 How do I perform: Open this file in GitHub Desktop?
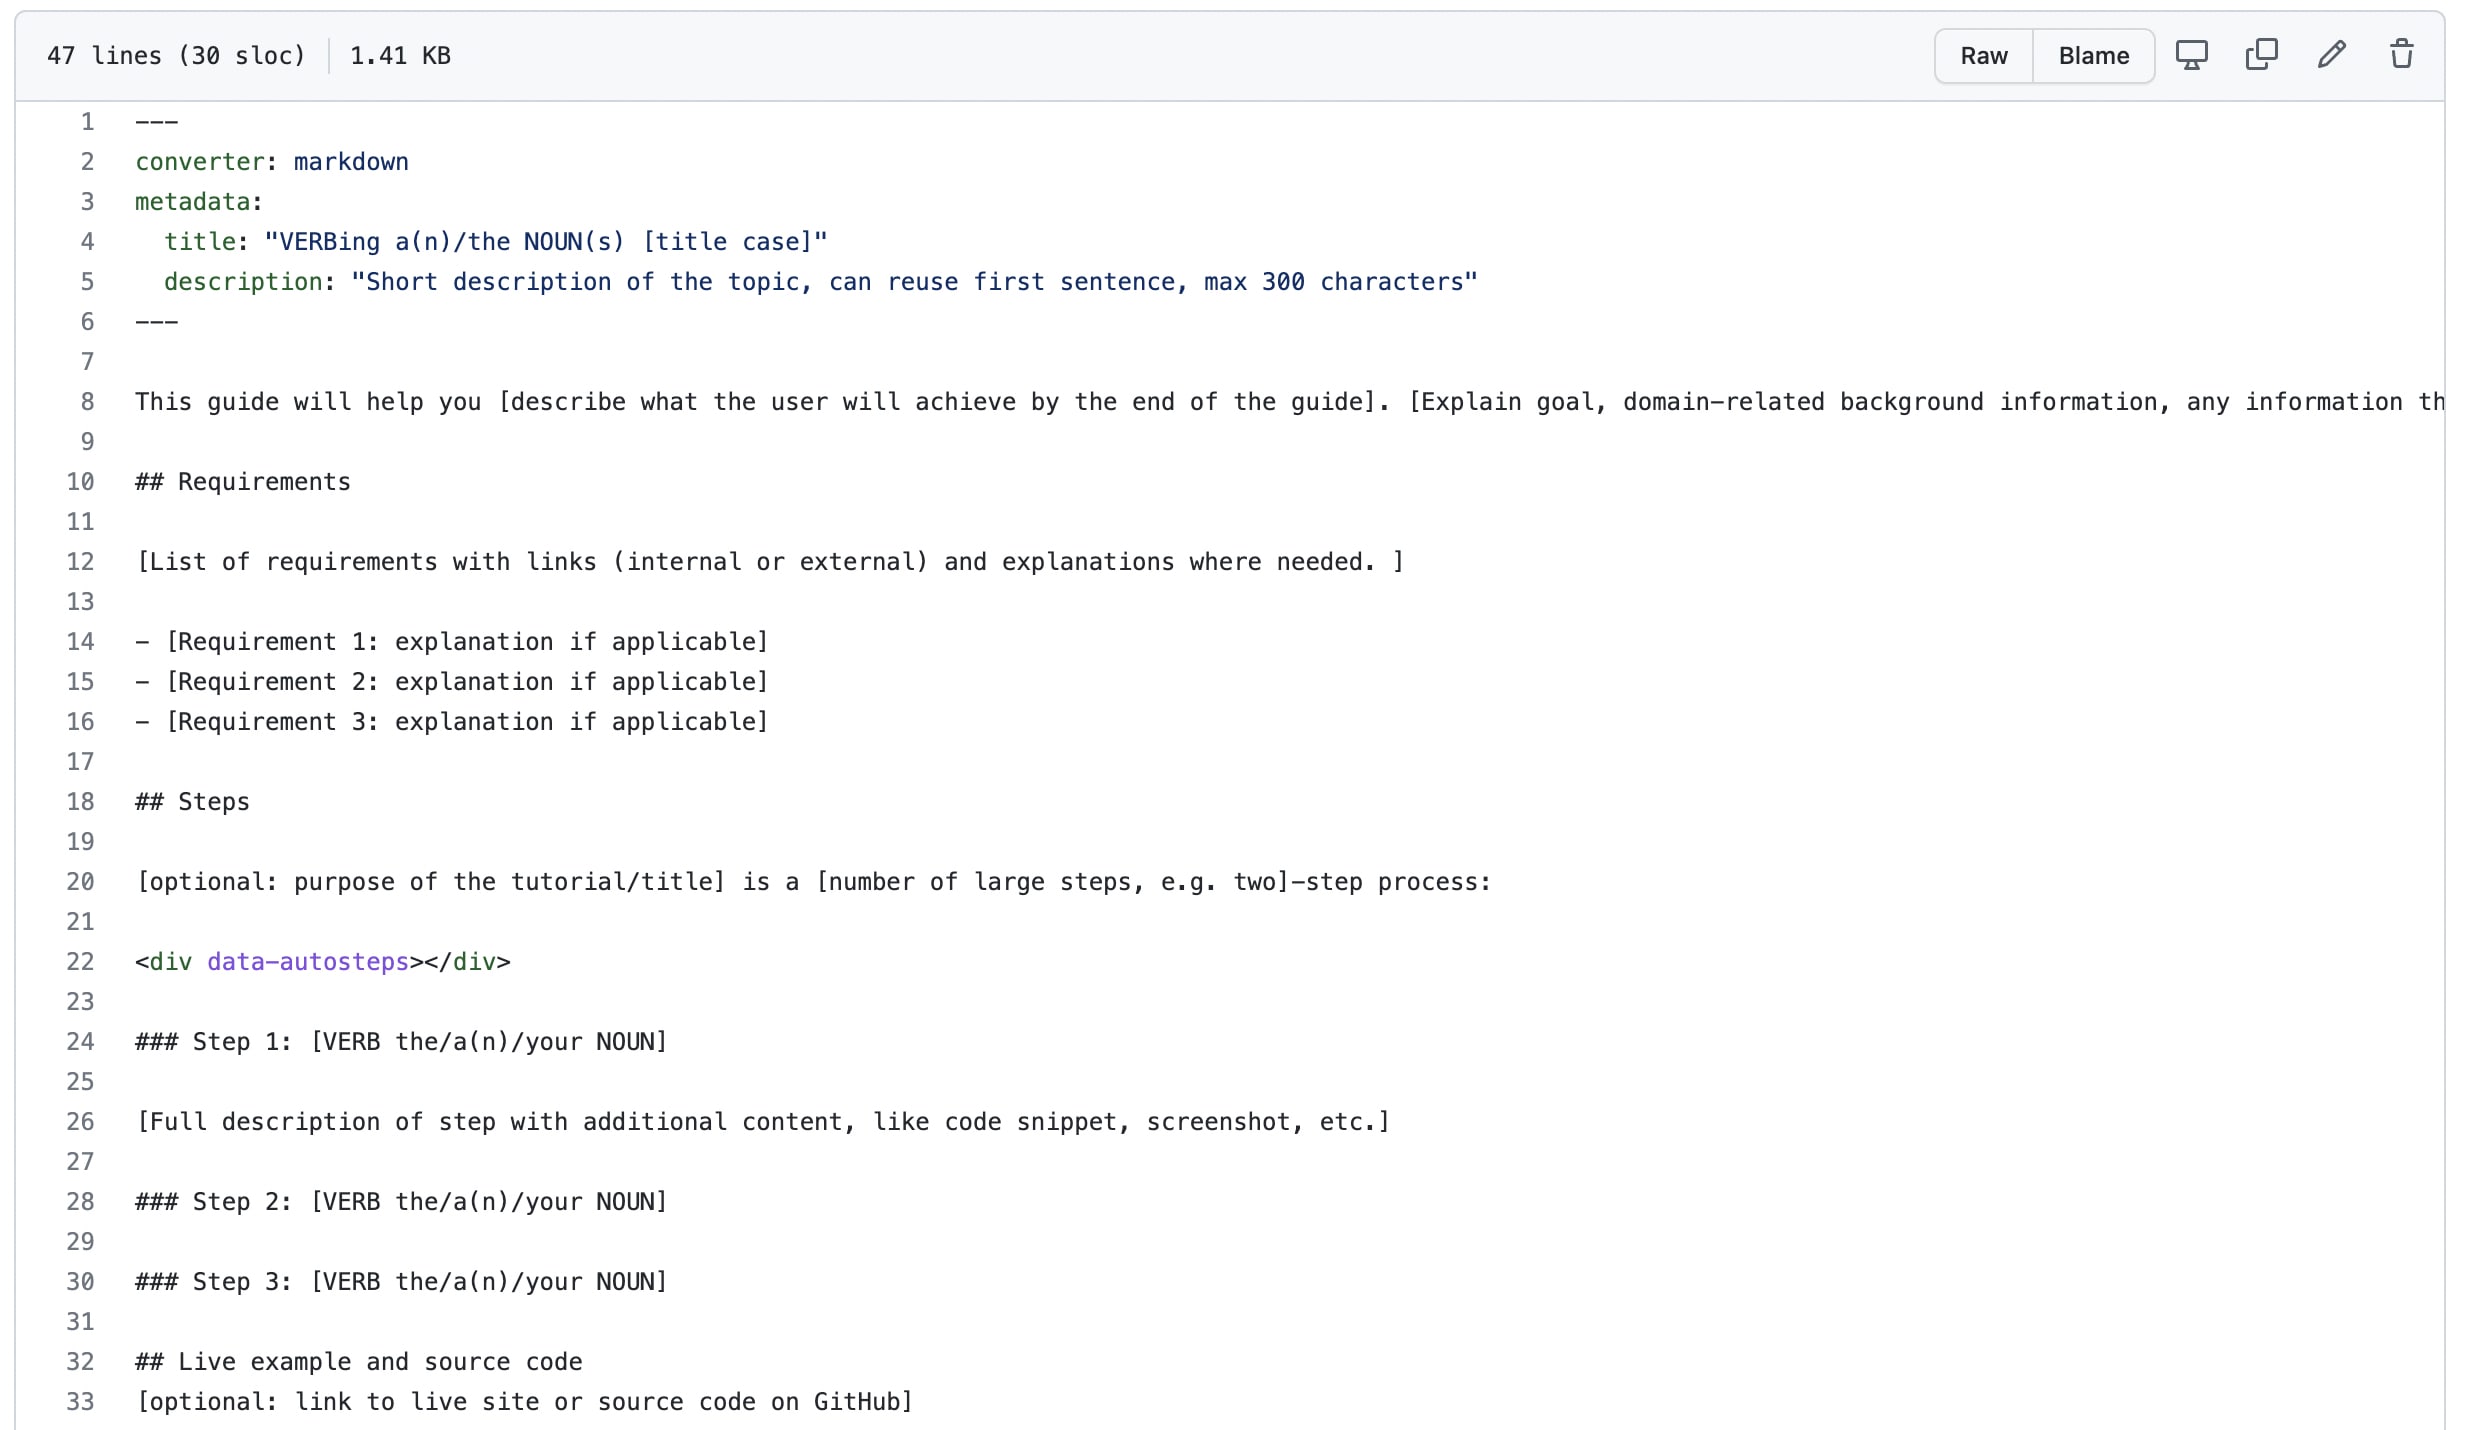2192,55
